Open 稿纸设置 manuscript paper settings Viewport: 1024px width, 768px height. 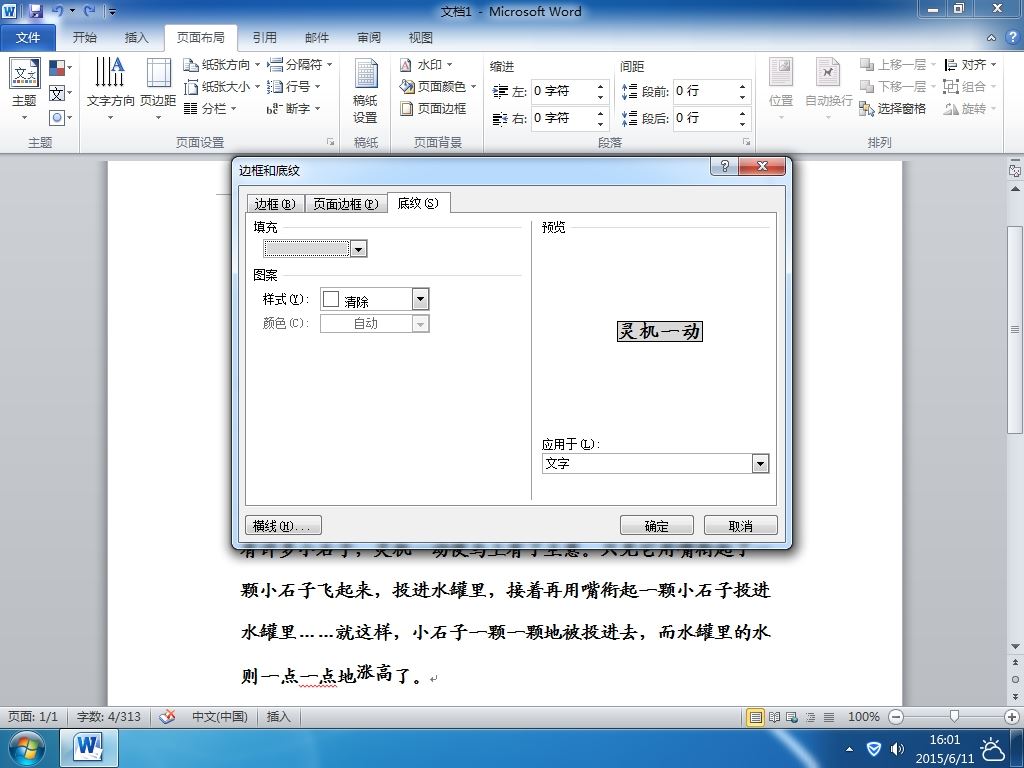(365, 91)
